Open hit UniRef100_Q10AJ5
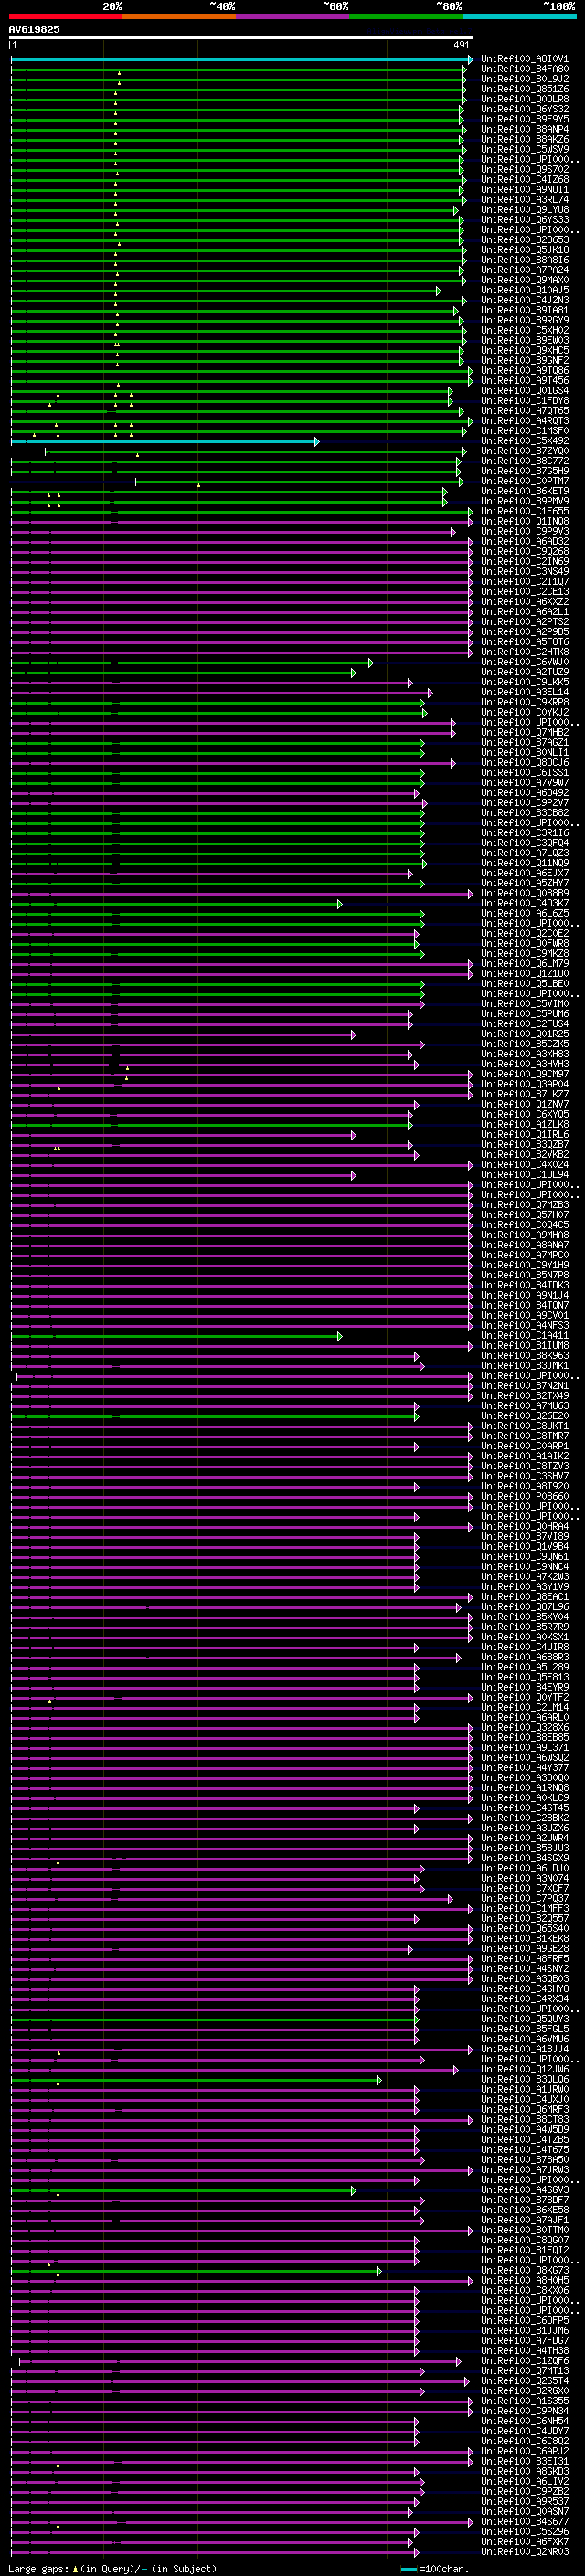The width and height of the screenshot is (585, 2576). click(525, 290)
